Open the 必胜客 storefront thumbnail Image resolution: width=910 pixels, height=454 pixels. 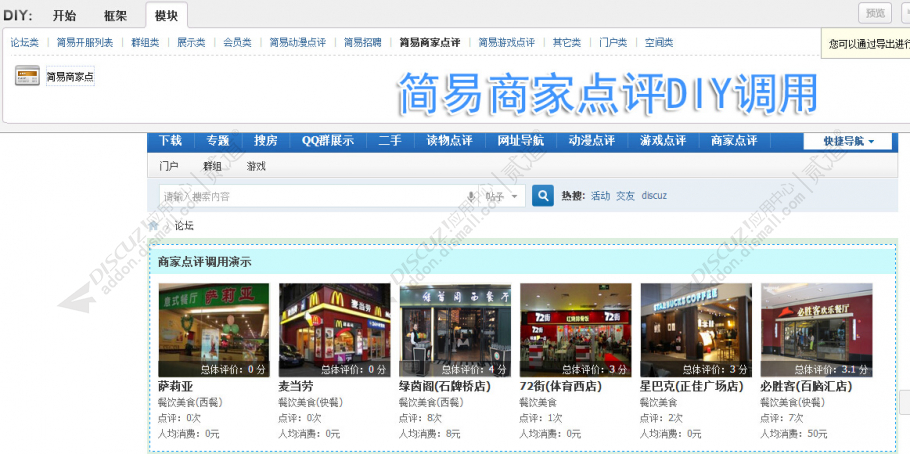coord(817,330)
